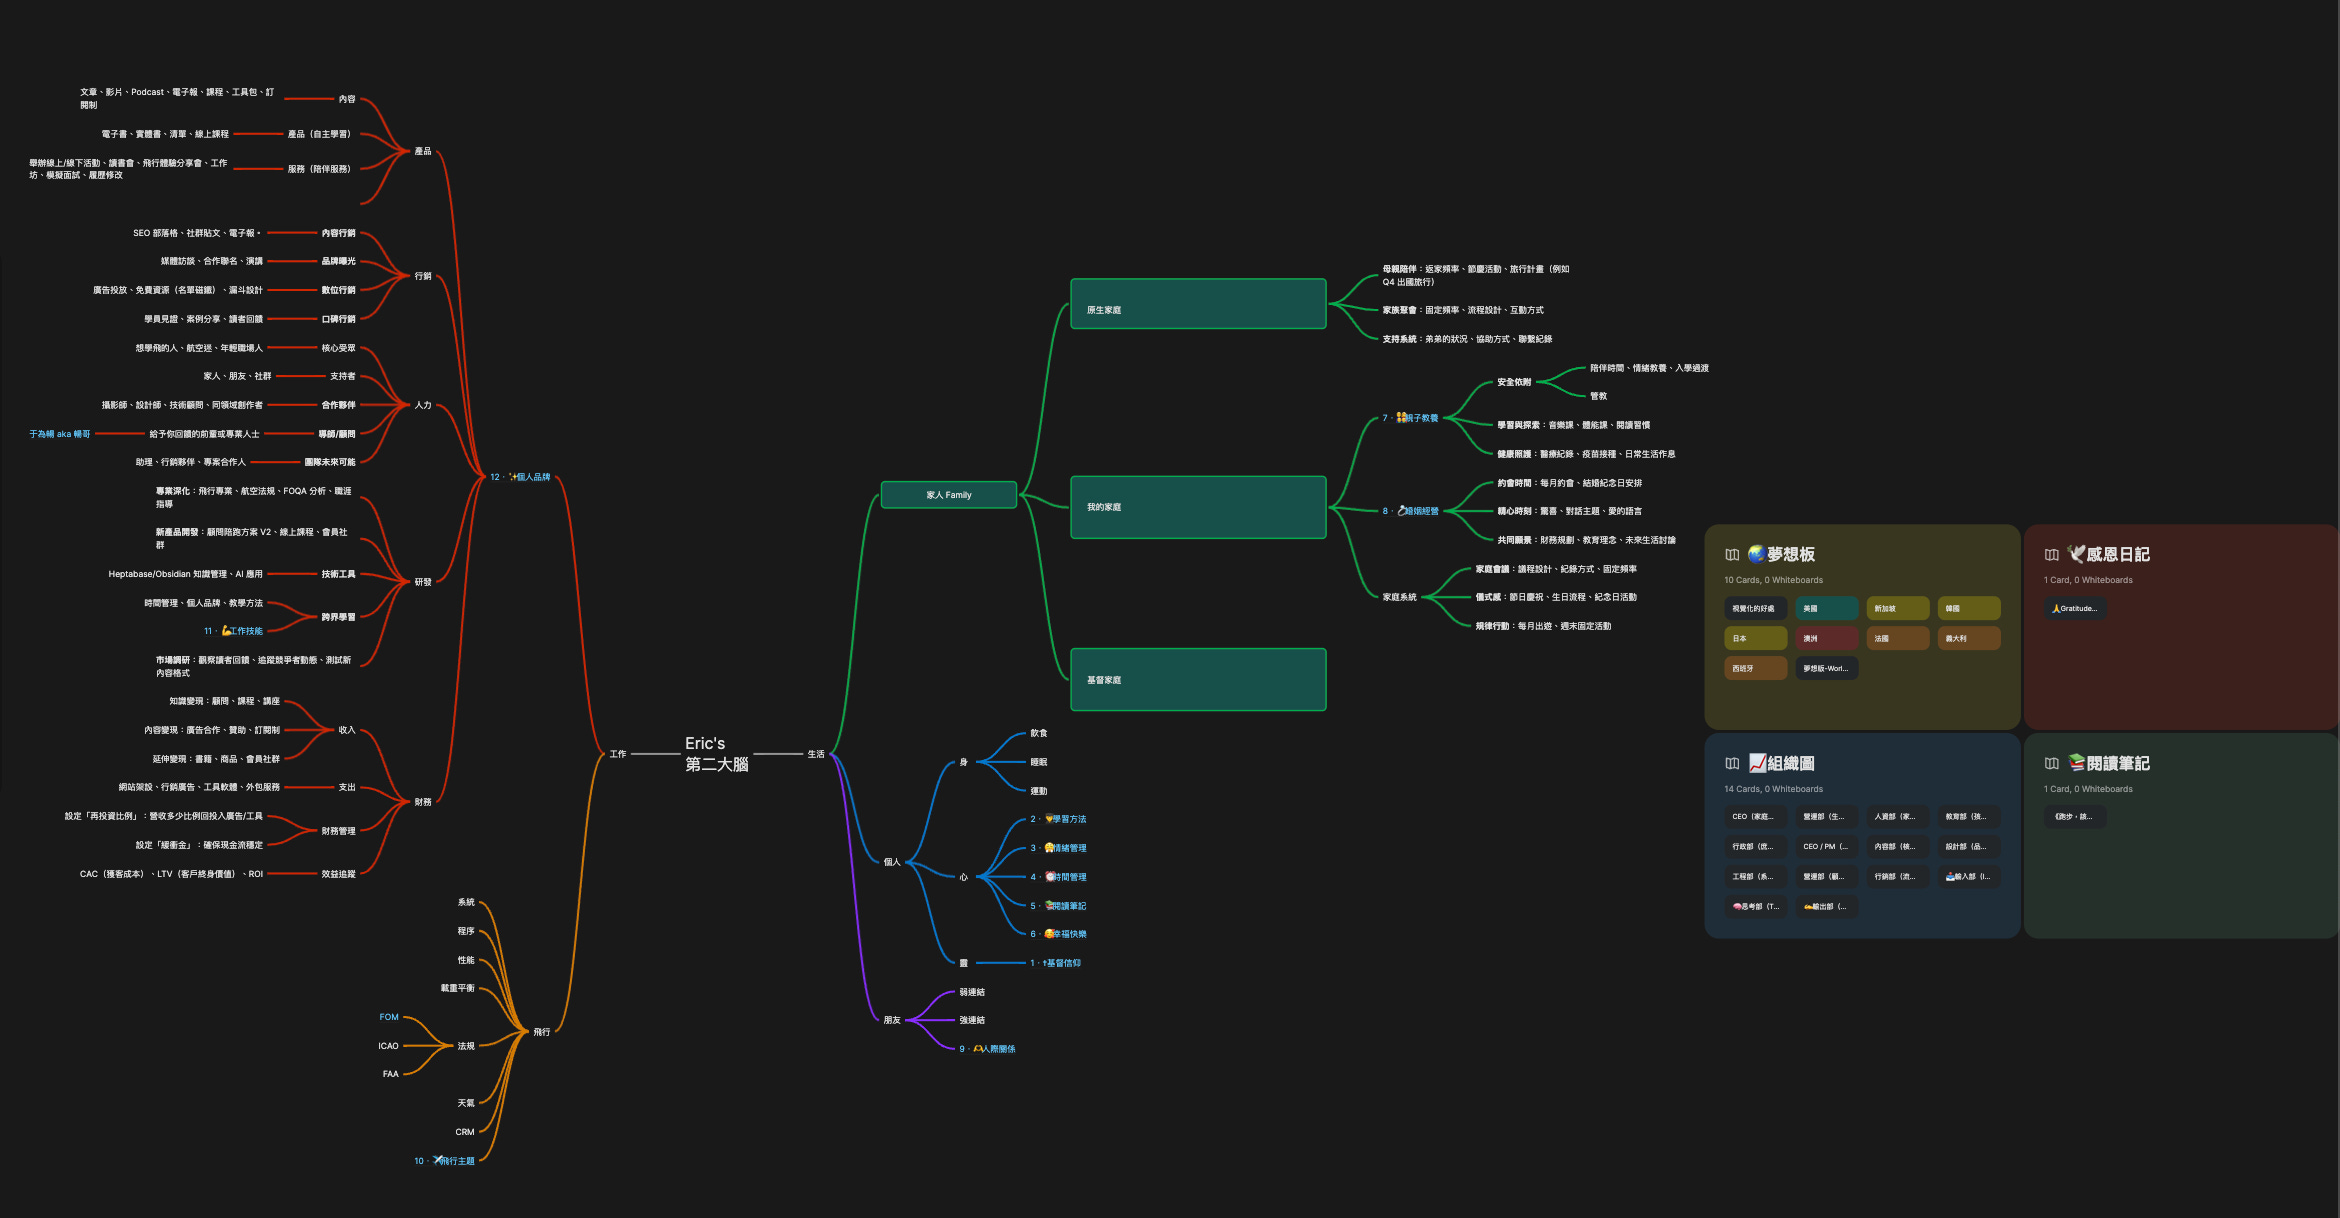Click the map icon beside 閱讀筆記
Viewport: 2340px width, 1218px height.
pos(2052,764)
